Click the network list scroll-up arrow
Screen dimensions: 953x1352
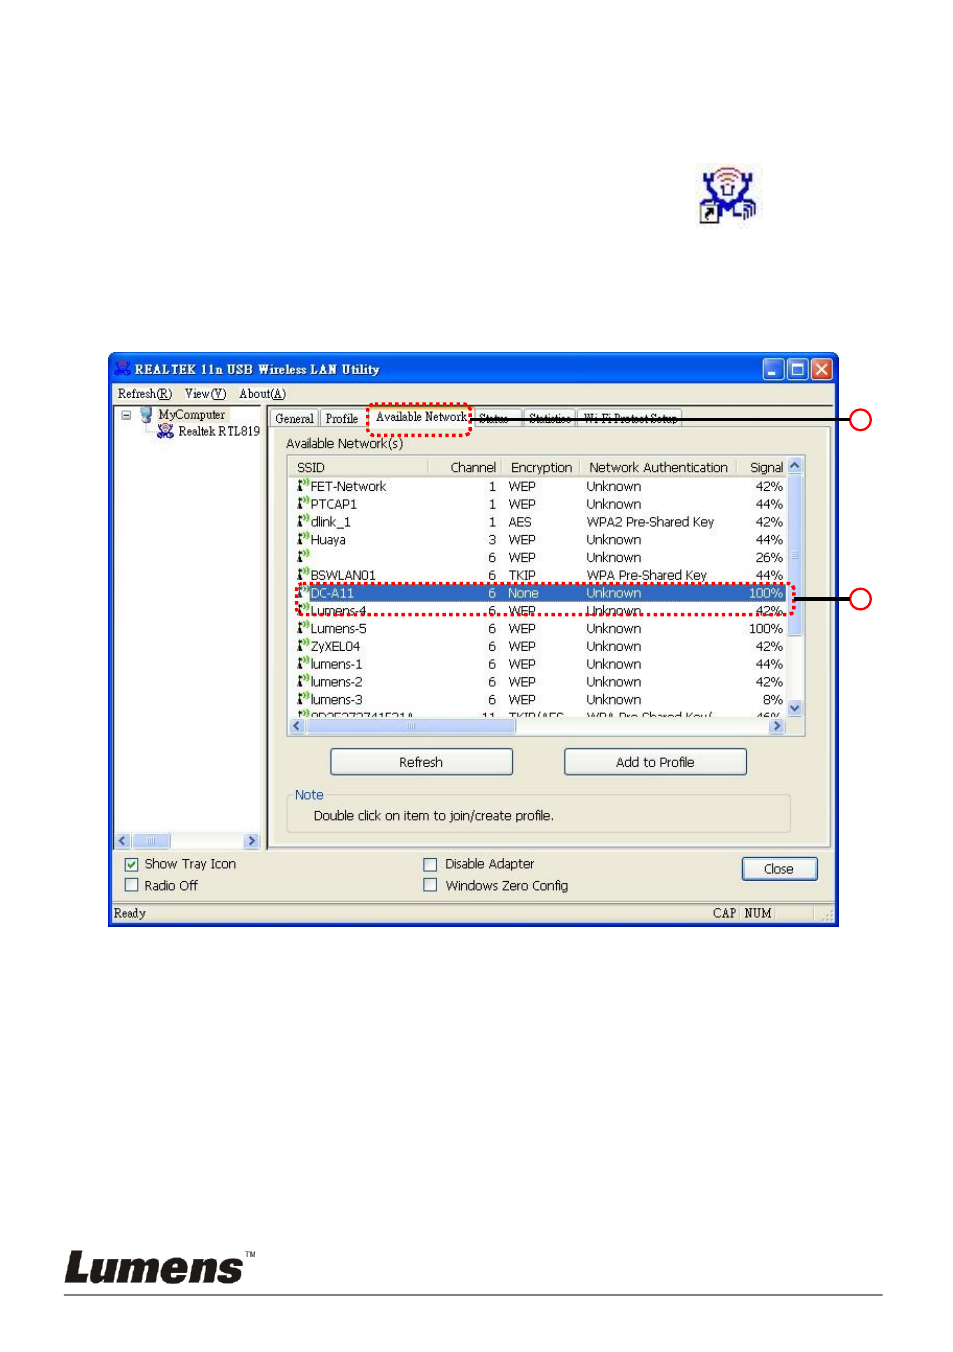tap(795, 466)
